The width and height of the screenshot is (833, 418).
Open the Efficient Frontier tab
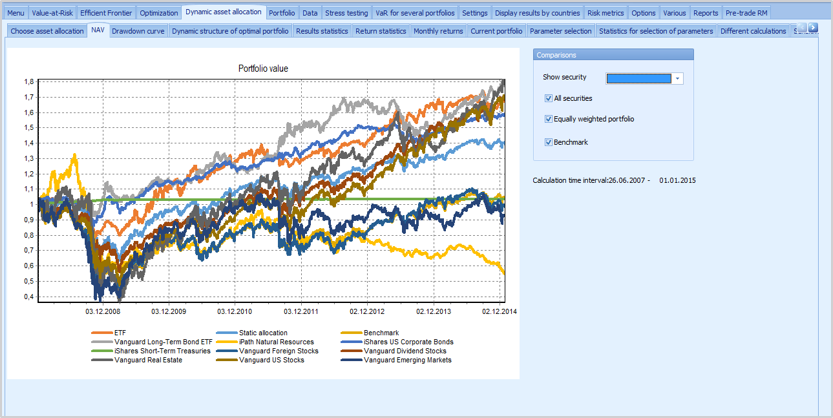[x=106, y=13]
